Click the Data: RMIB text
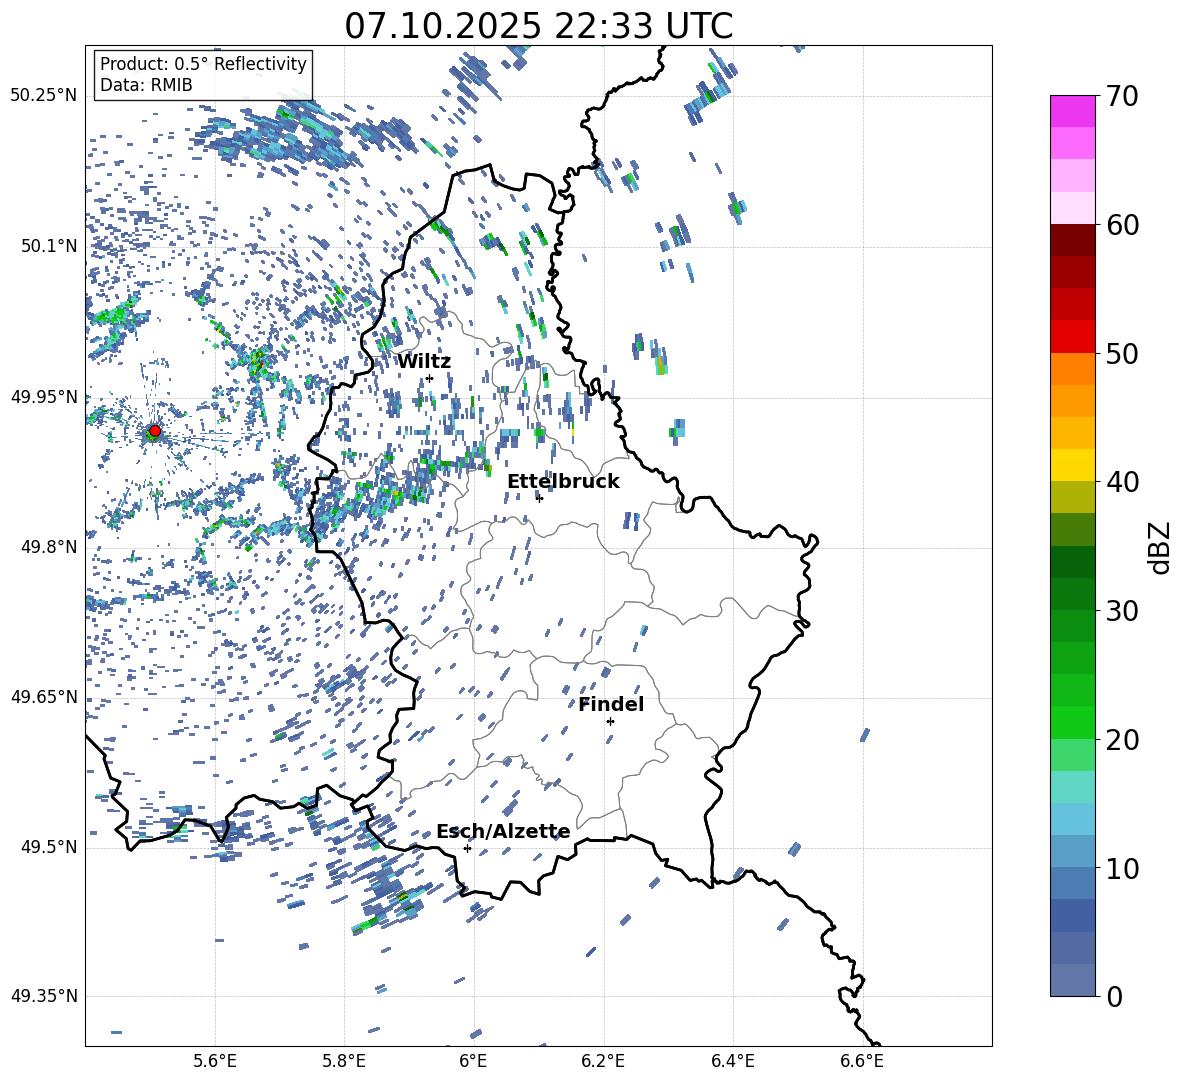The image size is (1184, 1081). pos(146,85)
